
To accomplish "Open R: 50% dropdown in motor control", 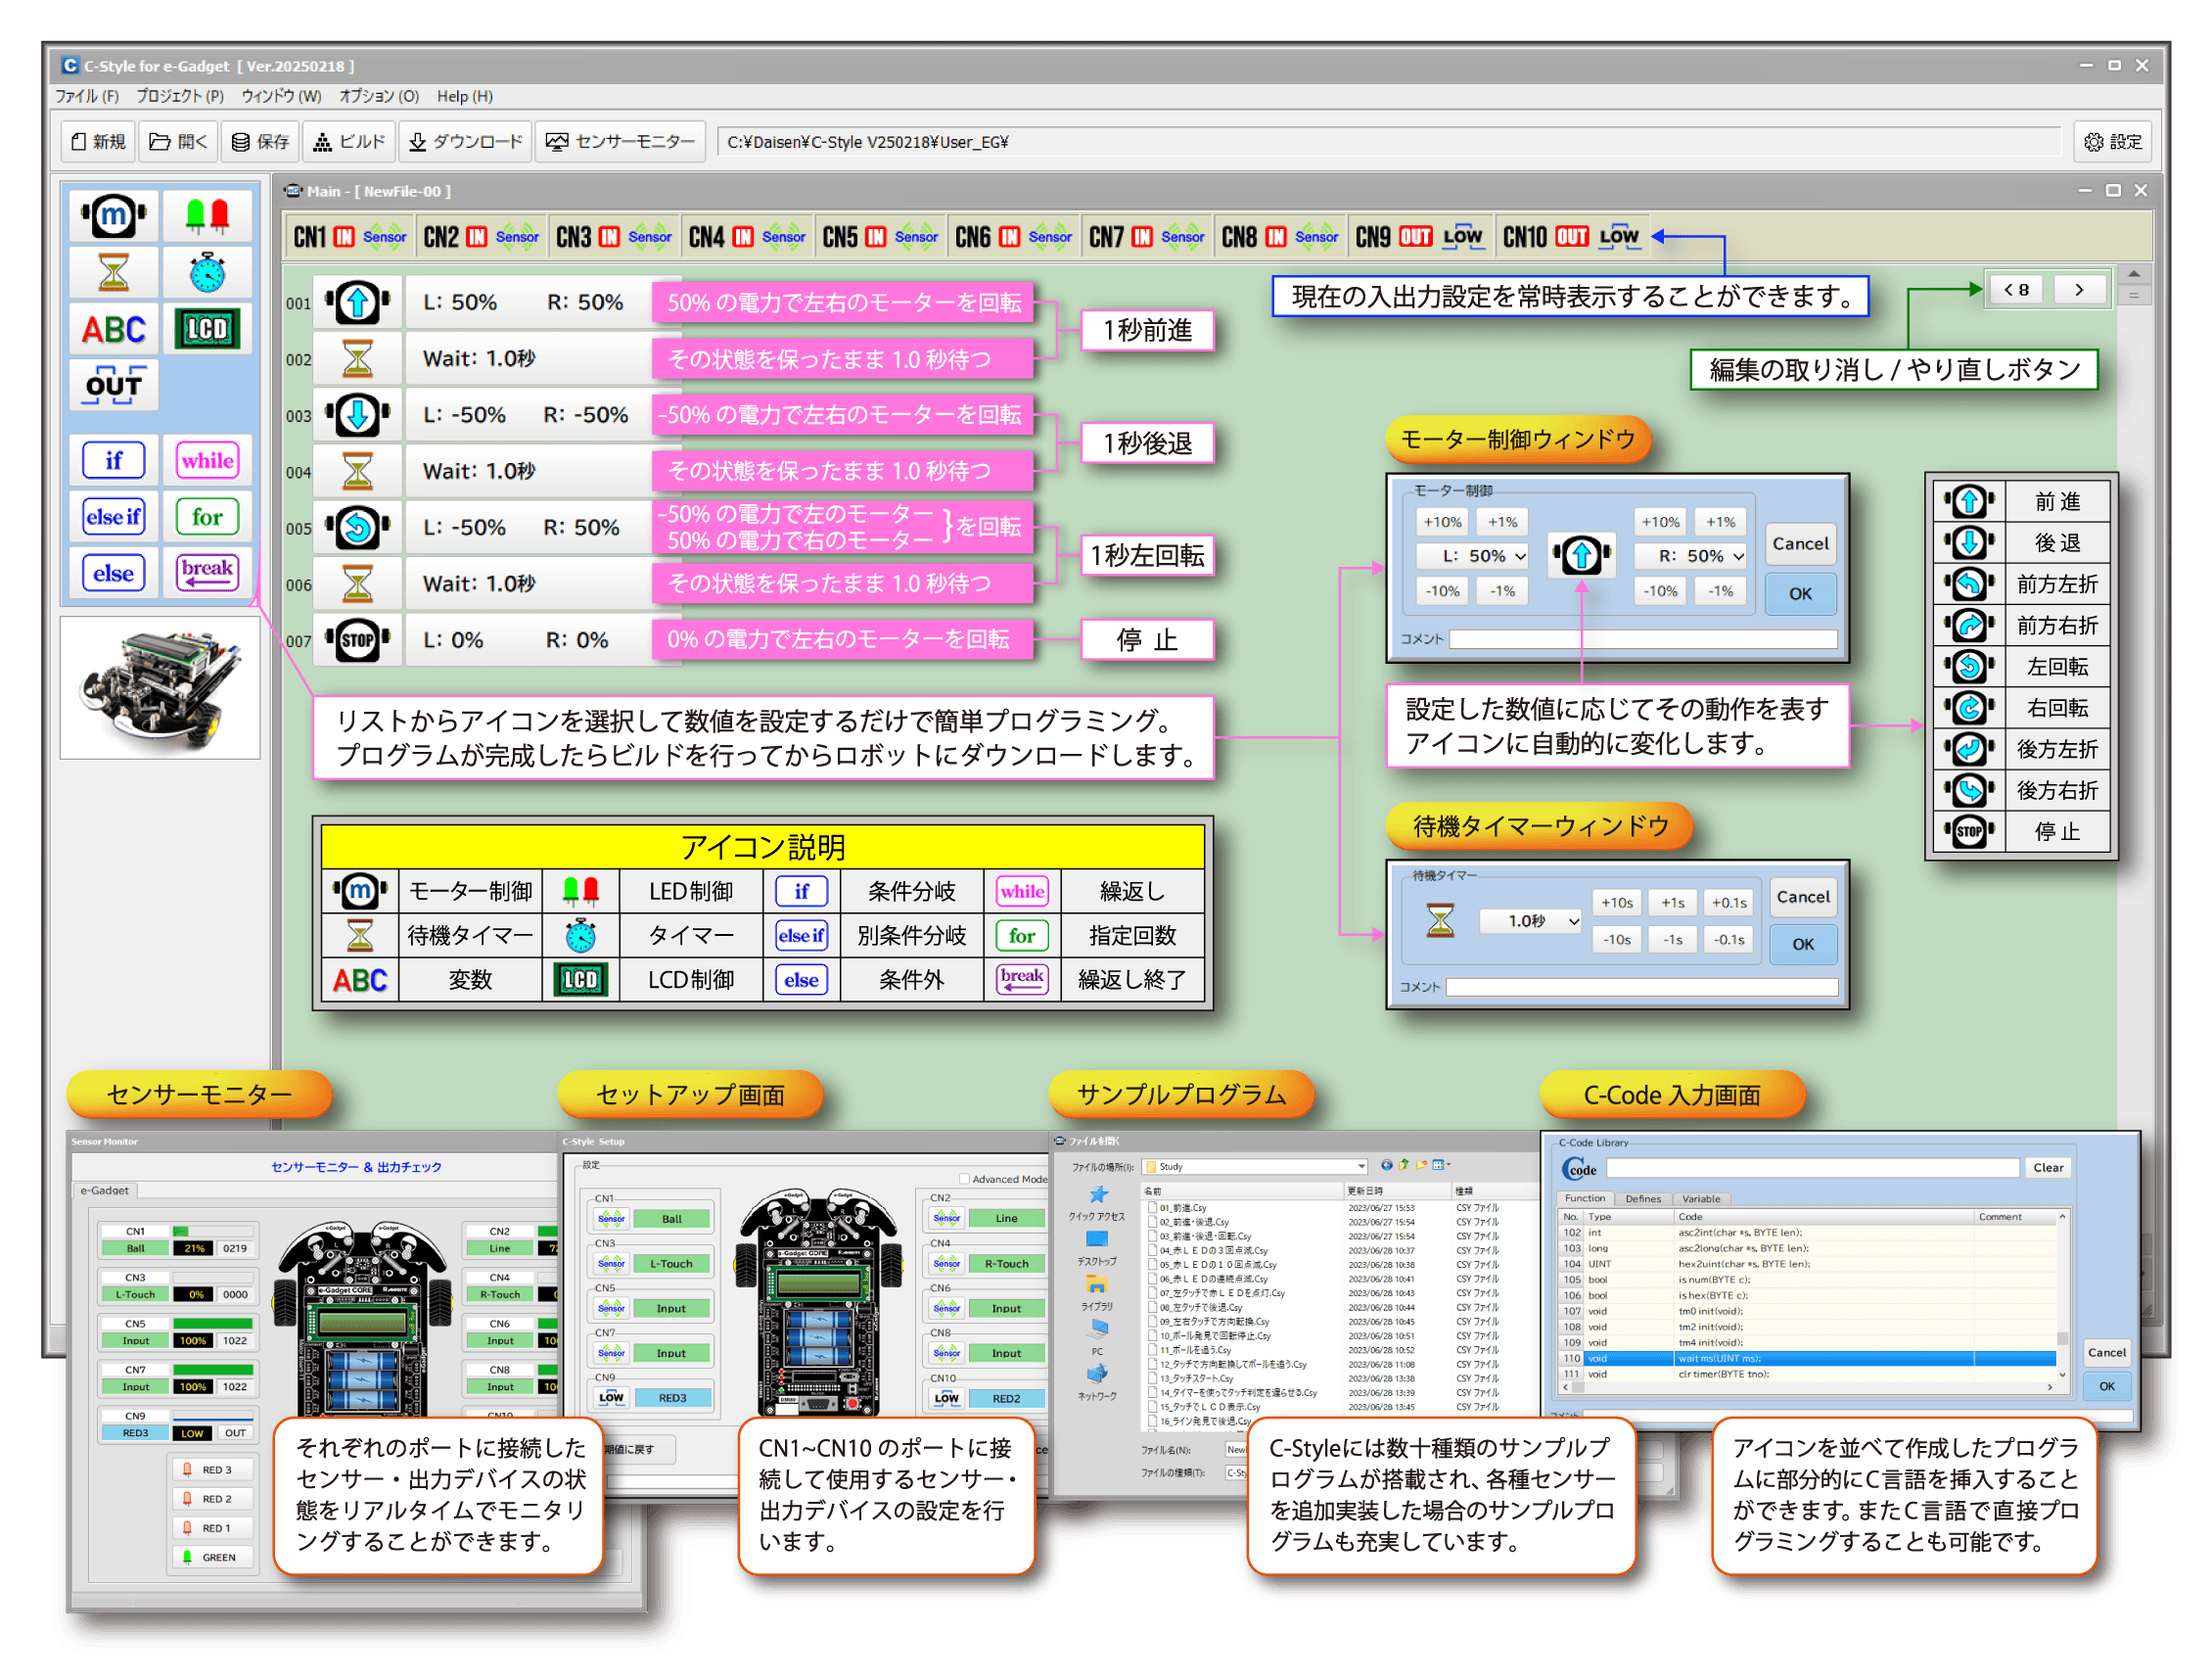I will point(1691,556).
